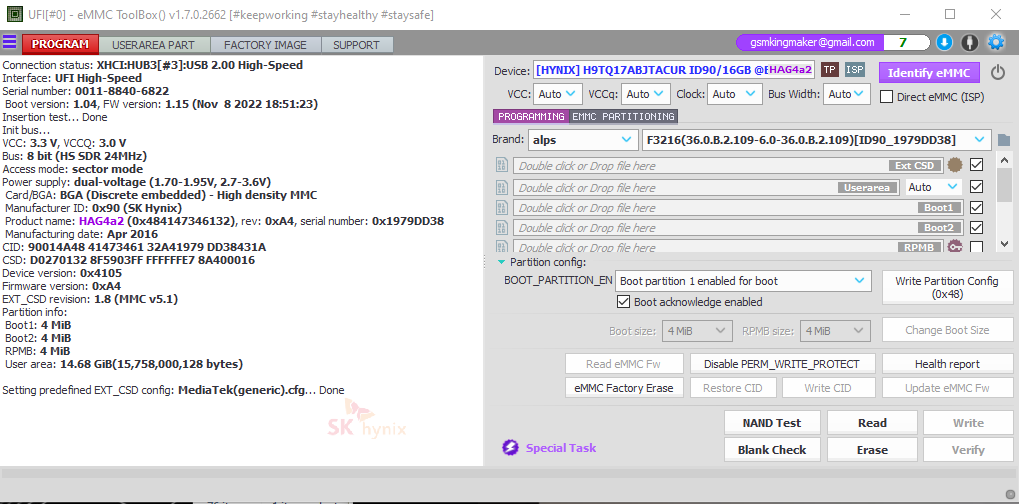Click the file icon on the RPMB row
The width and height of the screenshot is (1019, 504).
pyautogui.click(x=502, y=247)
